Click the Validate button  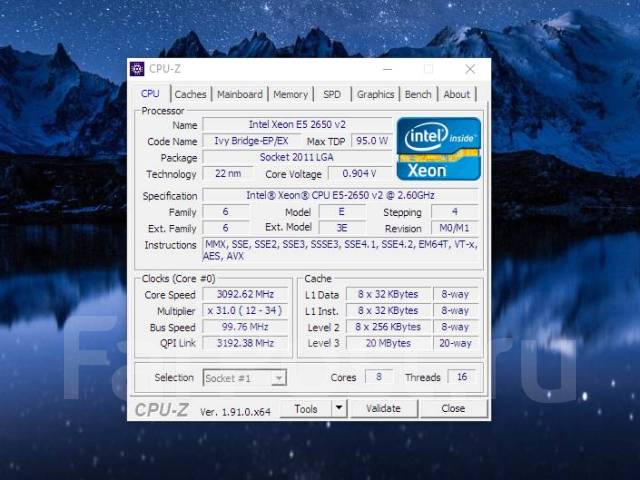click(x=384, y=408)
